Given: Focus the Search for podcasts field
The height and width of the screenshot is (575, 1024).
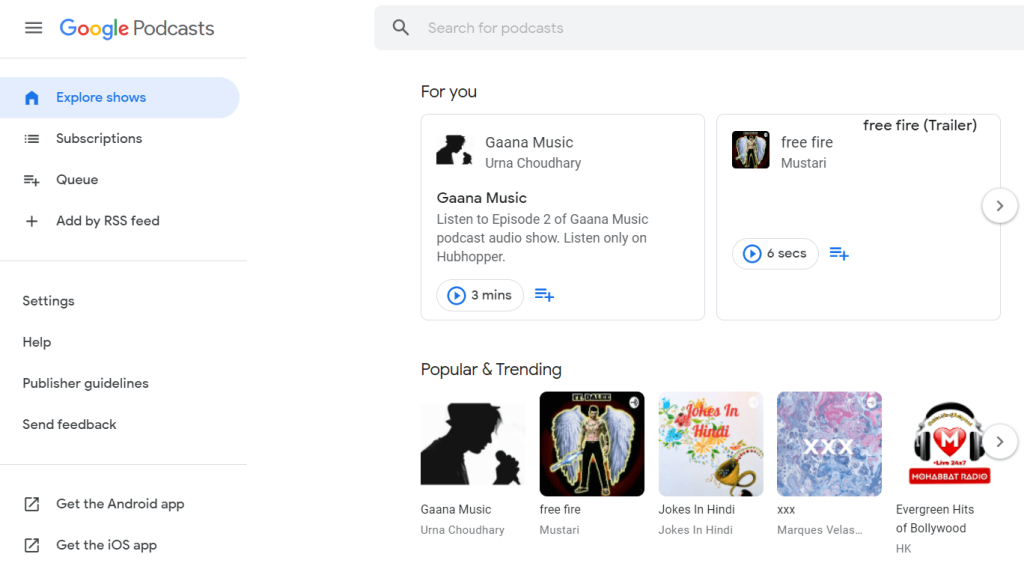Looking at the screenshot, I should click(699, 27).
